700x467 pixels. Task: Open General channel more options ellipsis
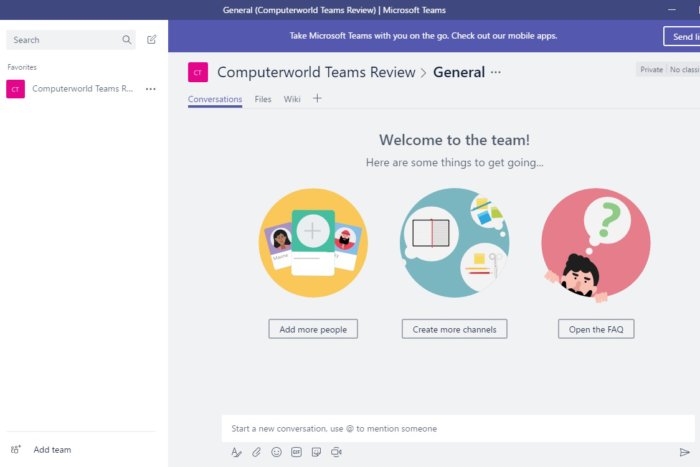(x=496, y=72)
